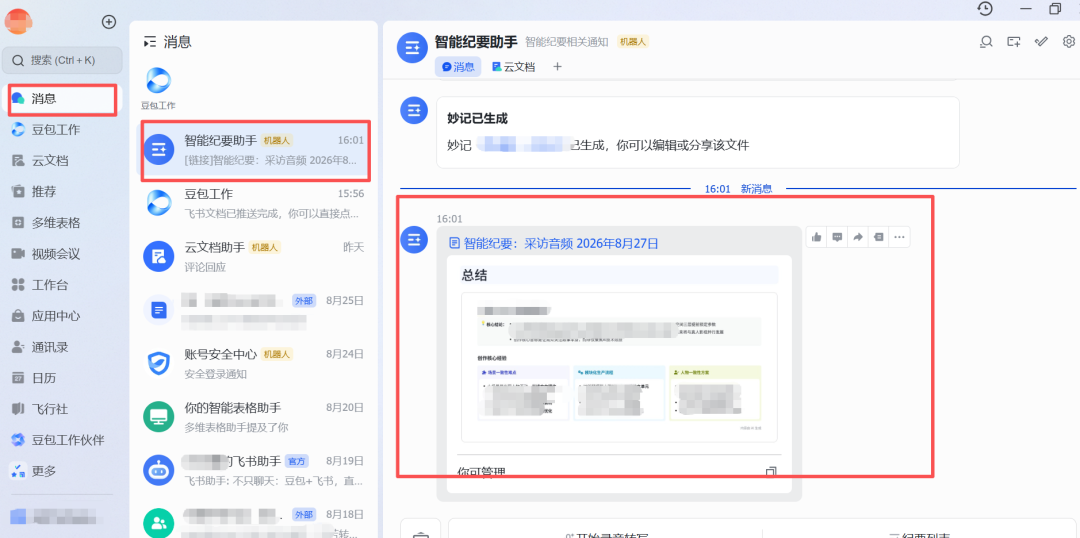Open the history clock icon in title bar
This screenshot has height=538, width=1080.
tap(985, 8)
